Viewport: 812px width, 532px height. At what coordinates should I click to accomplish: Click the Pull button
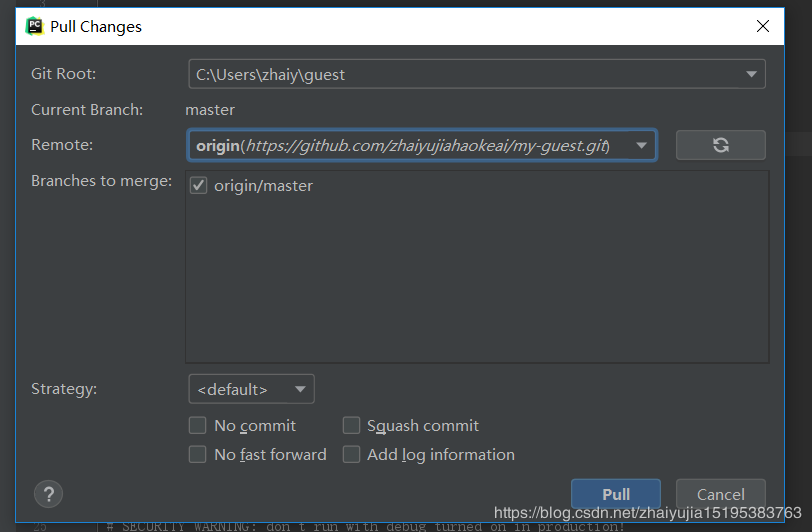[616, 494]
